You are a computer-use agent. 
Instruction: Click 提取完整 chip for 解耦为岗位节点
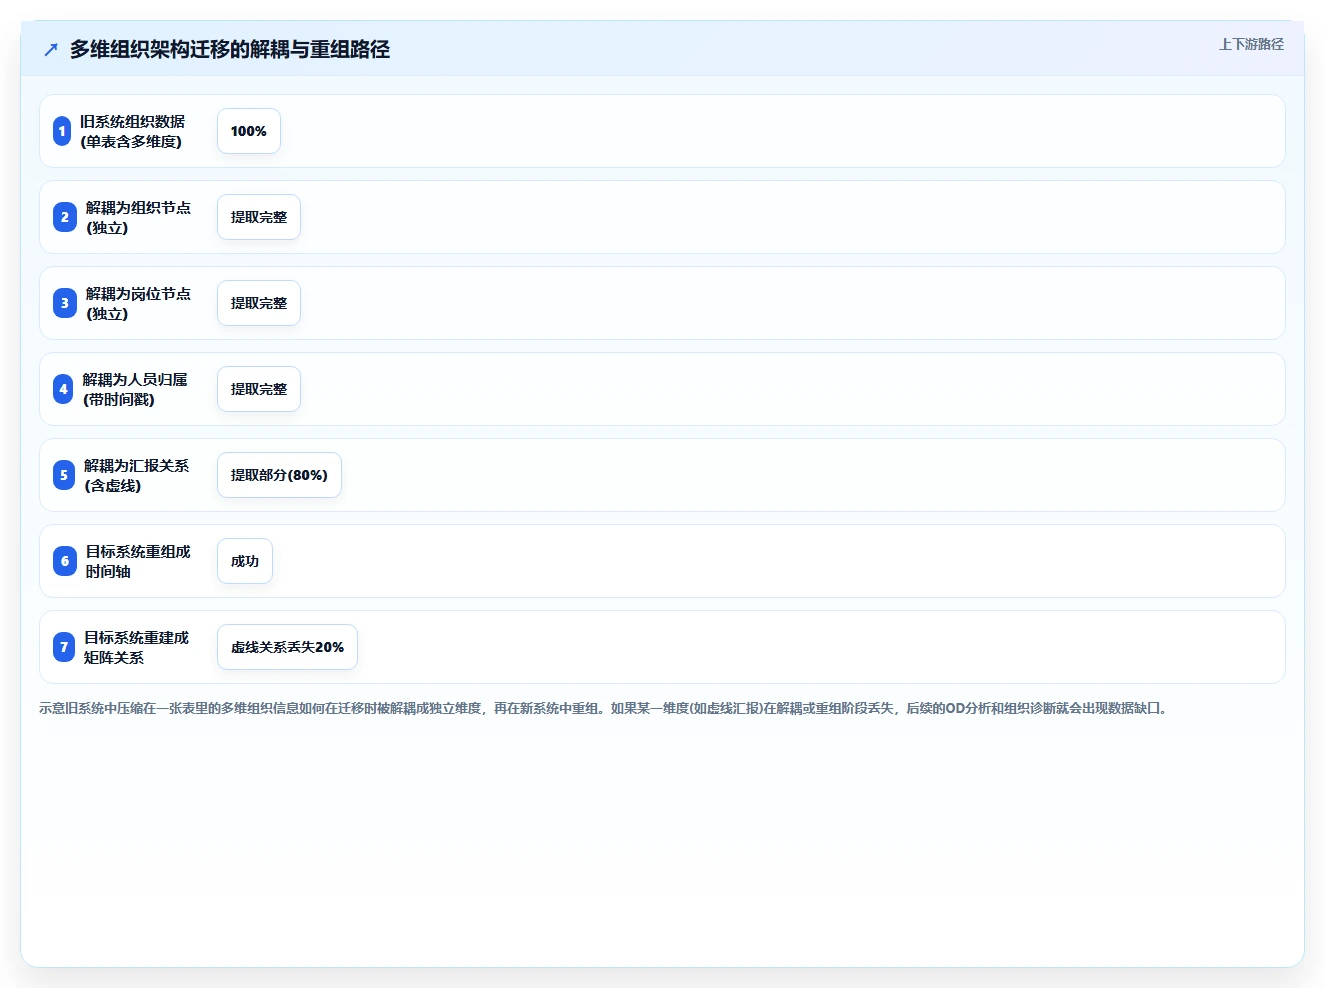click(x=259, y=303)
